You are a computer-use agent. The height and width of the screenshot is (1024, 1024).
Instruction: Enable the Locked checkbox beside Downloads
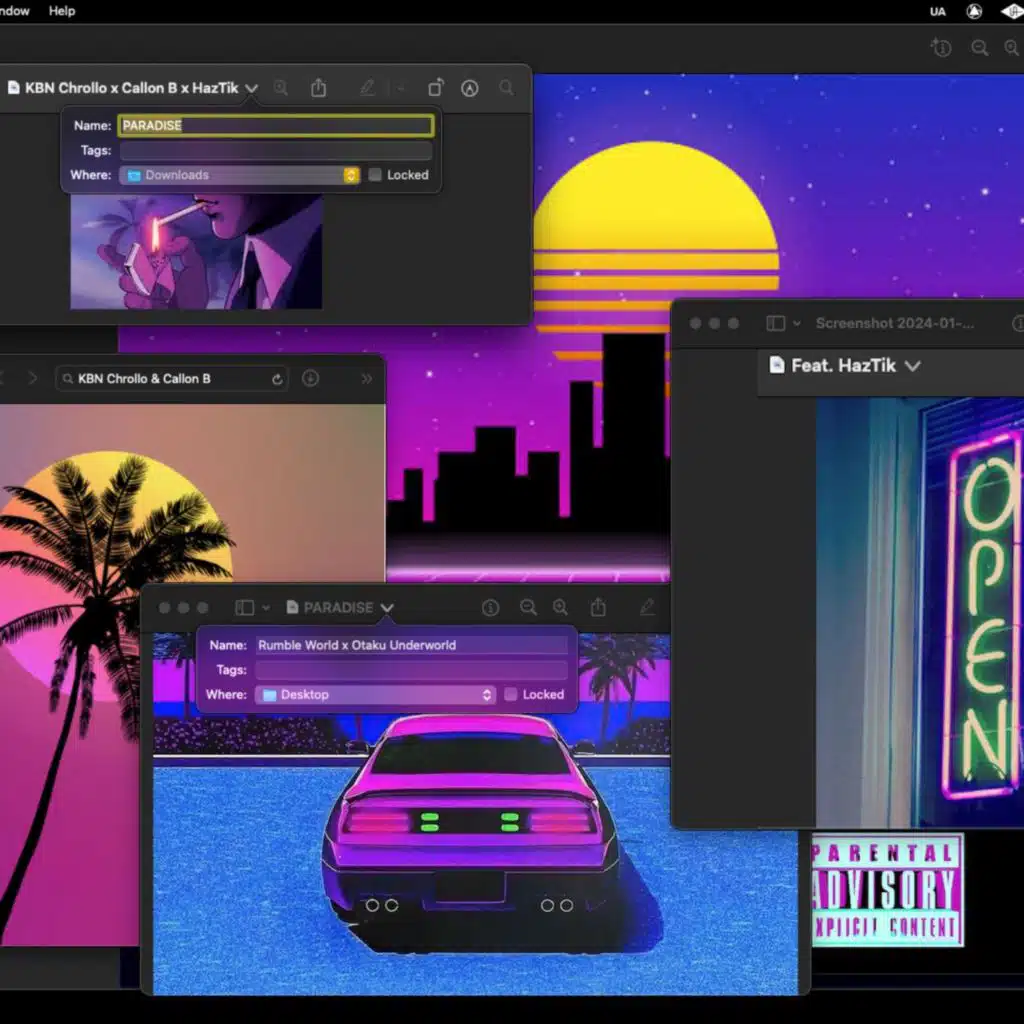[375, 174]
